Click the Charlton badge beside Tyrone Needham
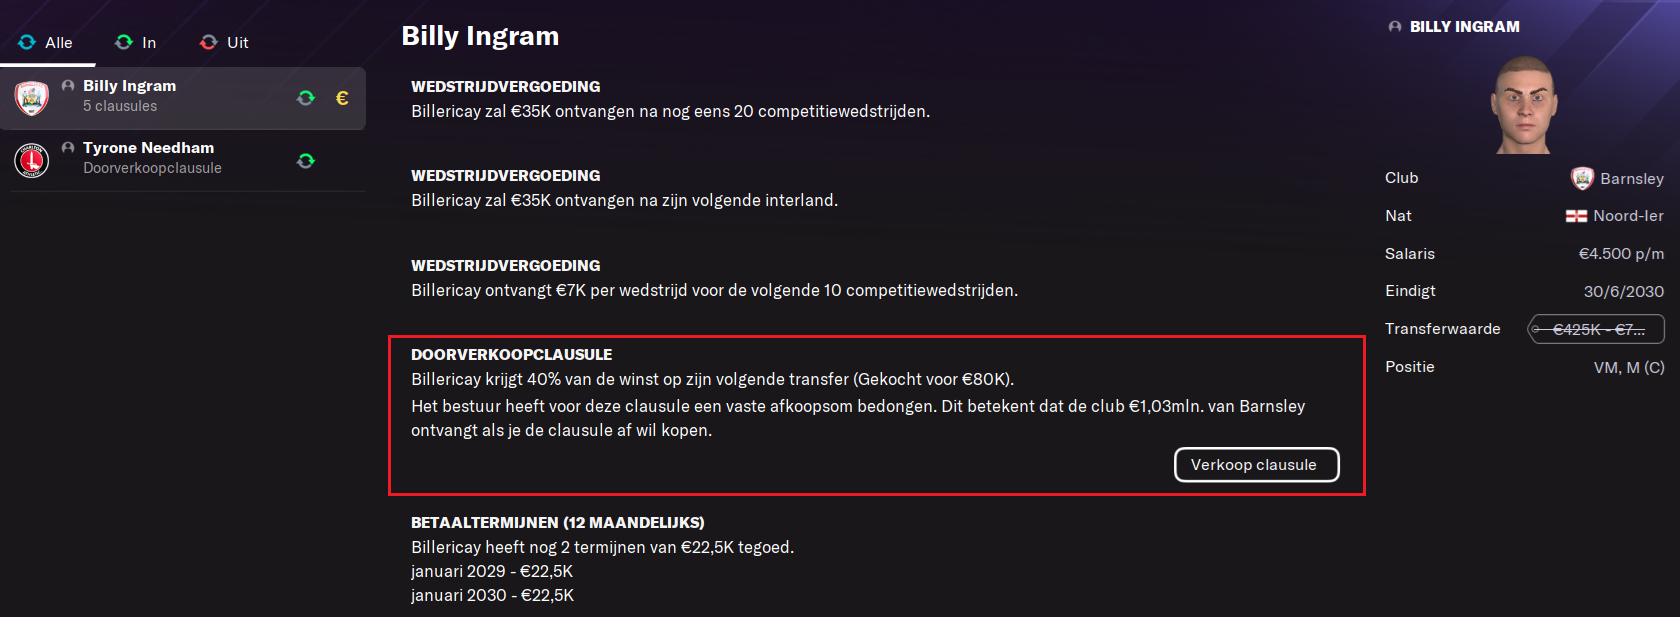 coord(32,160)
